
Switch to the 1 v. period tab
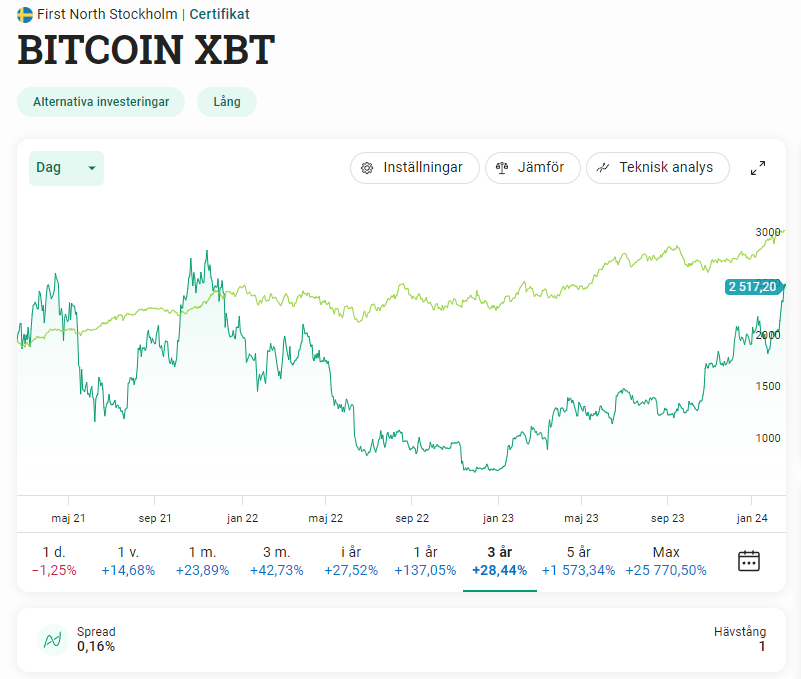128,561
